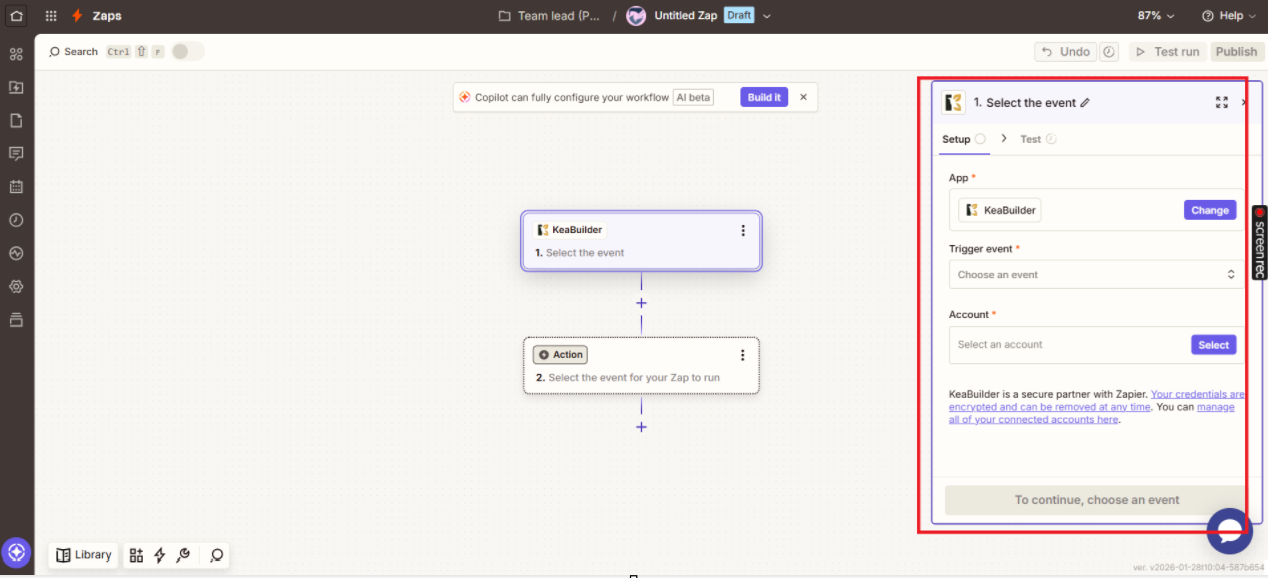Click the pencil icon to rename step
Image resolution: width=1268 pixels, height=578 pixels.
pyautogui.click(x=1085, y=103)
